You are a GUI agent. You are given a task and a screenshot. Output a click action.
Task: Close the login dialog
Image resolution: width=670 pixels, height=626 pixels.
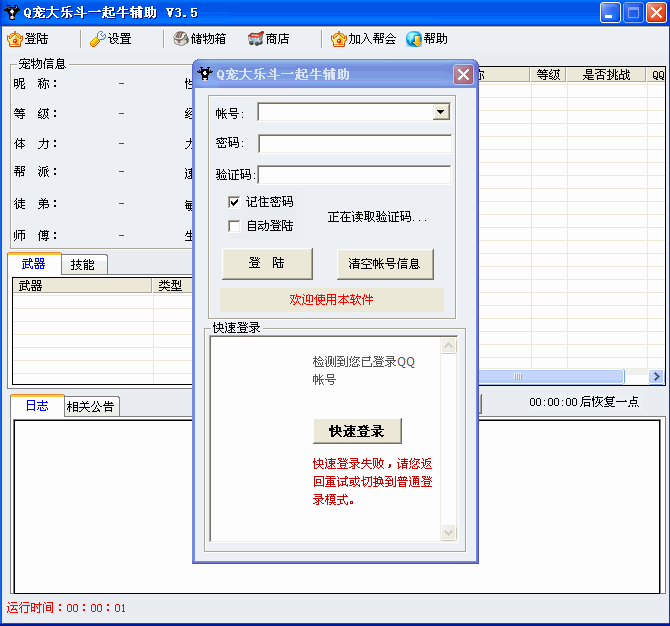pos(463,75)
